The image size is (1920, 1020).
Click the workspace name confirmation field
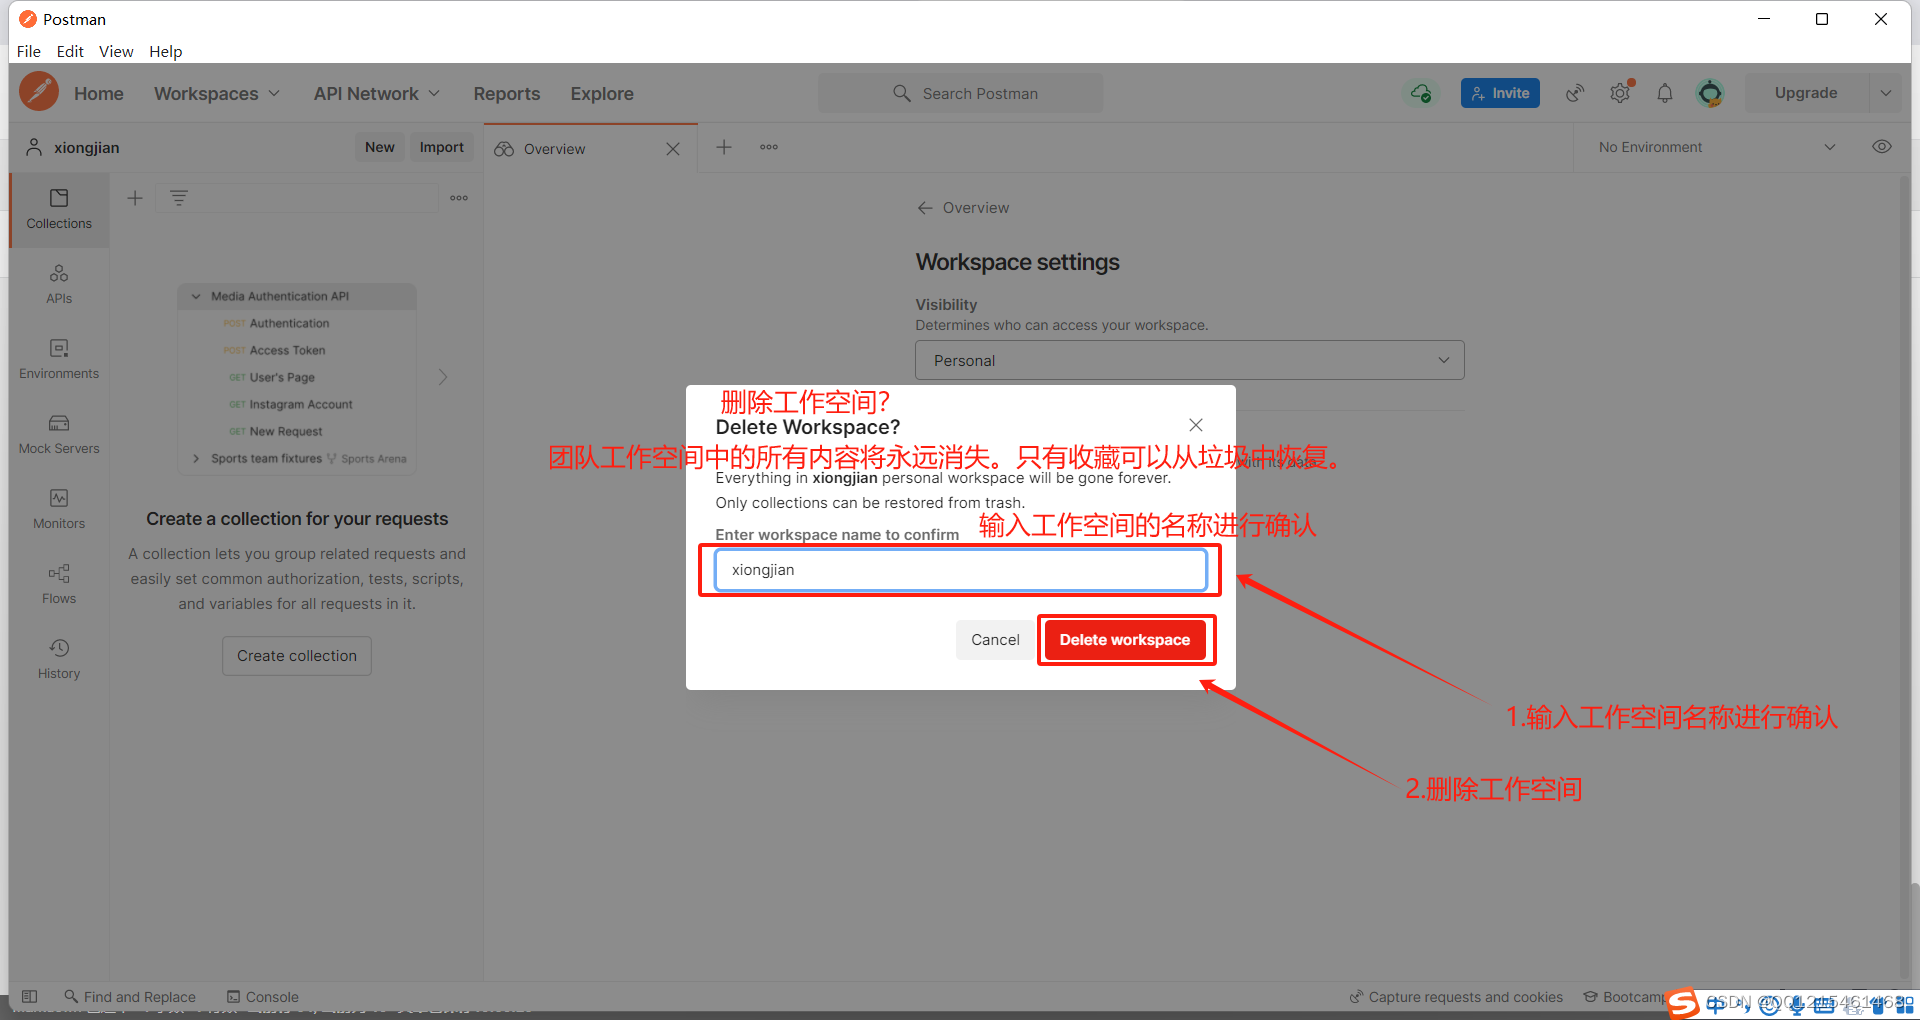tap(961, 570)
